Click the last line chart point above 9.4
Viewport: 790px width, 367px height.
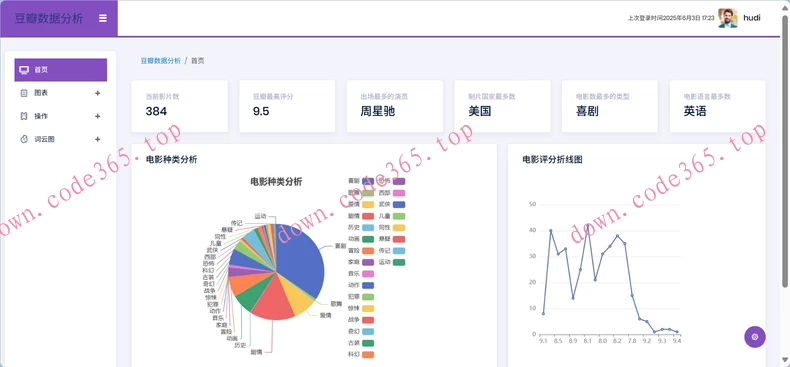677,332
